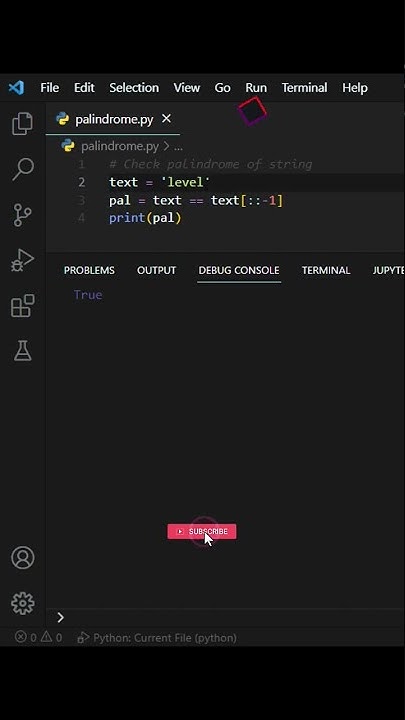Switch to the PROBLEMS panel tab
Viewport: 405px width, 720px height.
(x=89, y=270)
